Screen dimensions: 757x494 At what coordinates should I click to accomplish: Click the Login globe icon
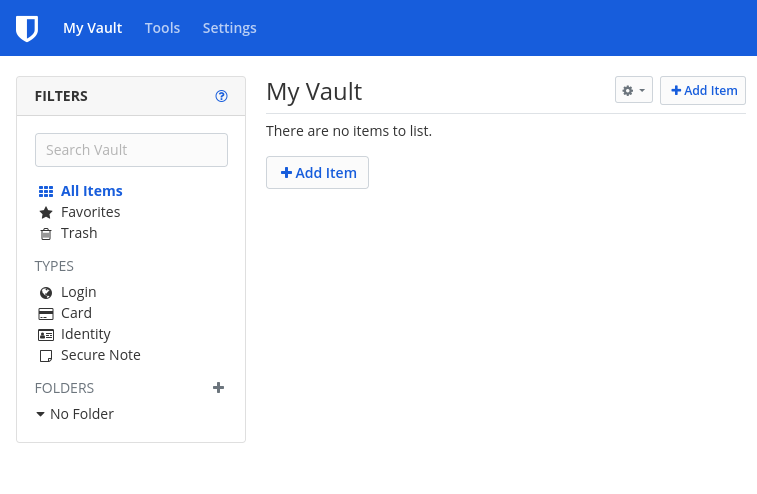coord(46,293)
